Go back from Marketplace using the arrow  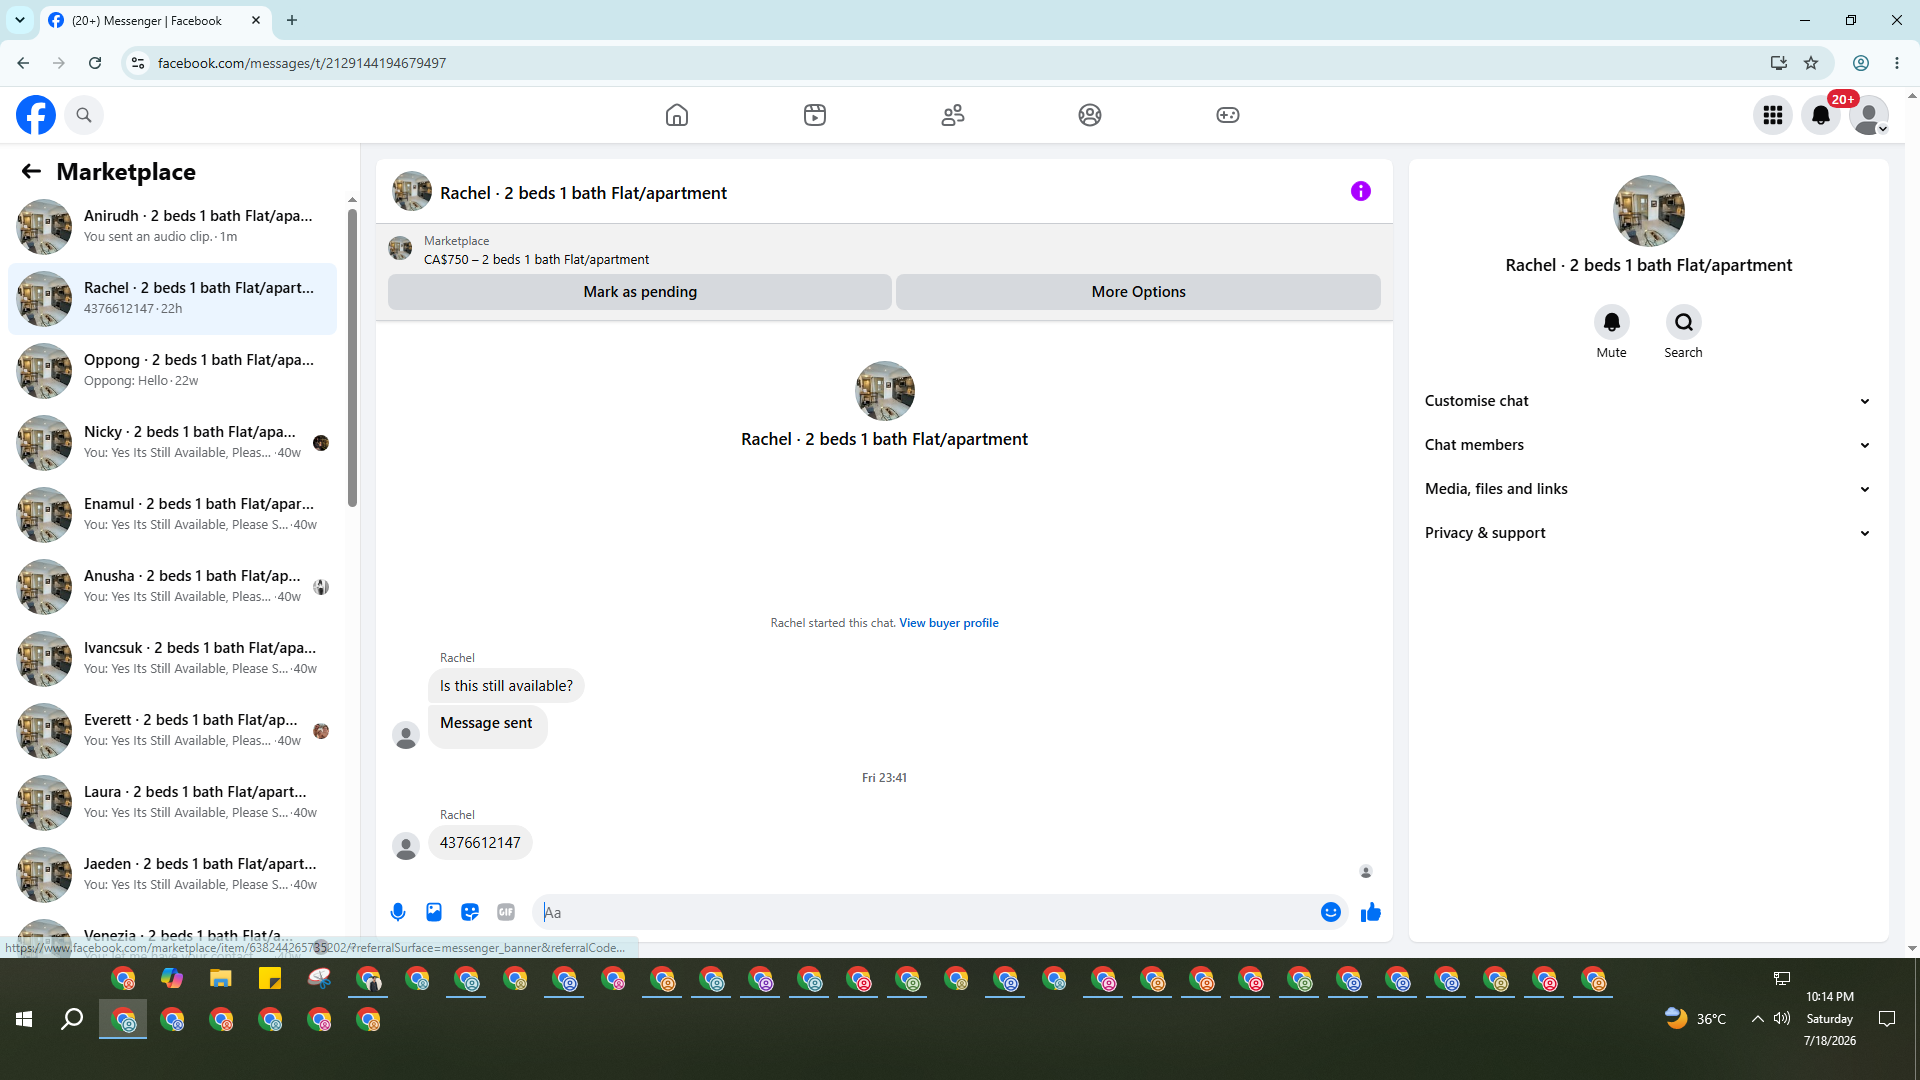pos(31,172)
